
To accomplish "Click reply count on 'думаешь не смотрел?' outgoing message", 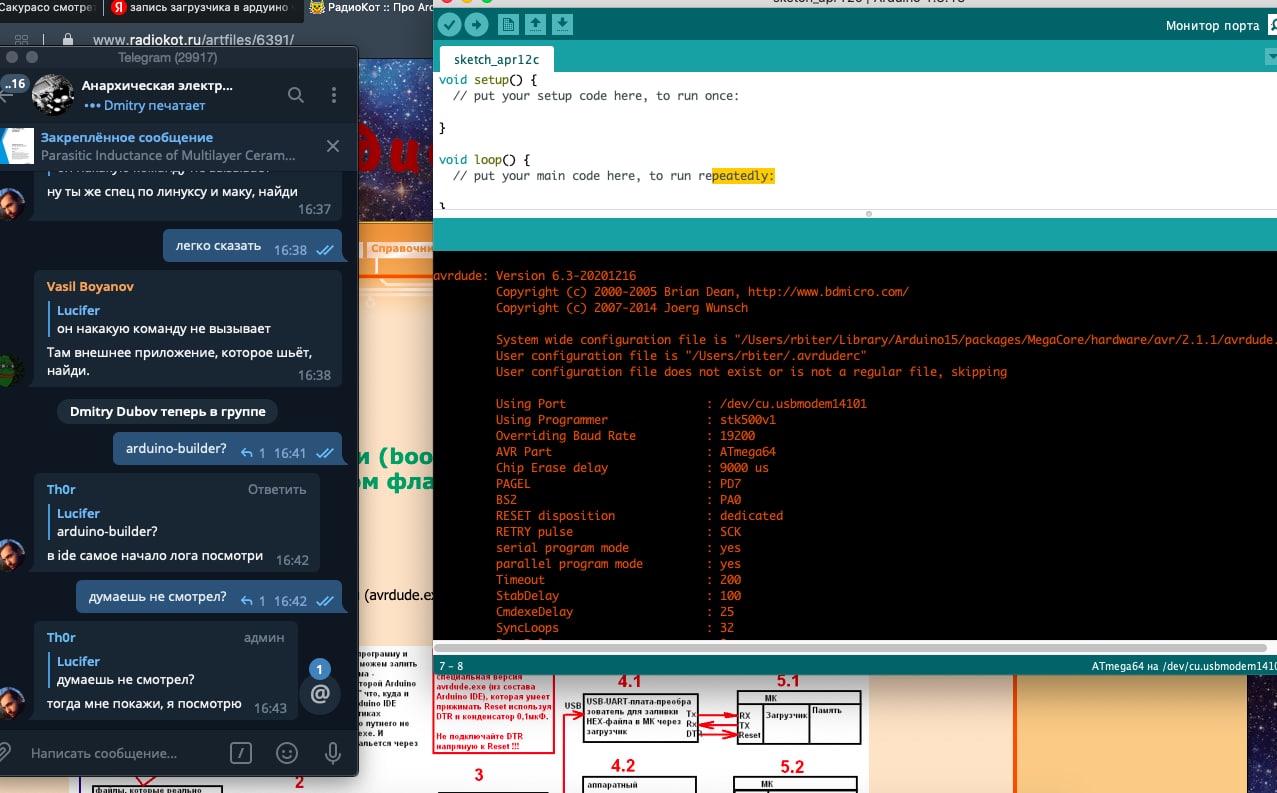I will [252, 601].
